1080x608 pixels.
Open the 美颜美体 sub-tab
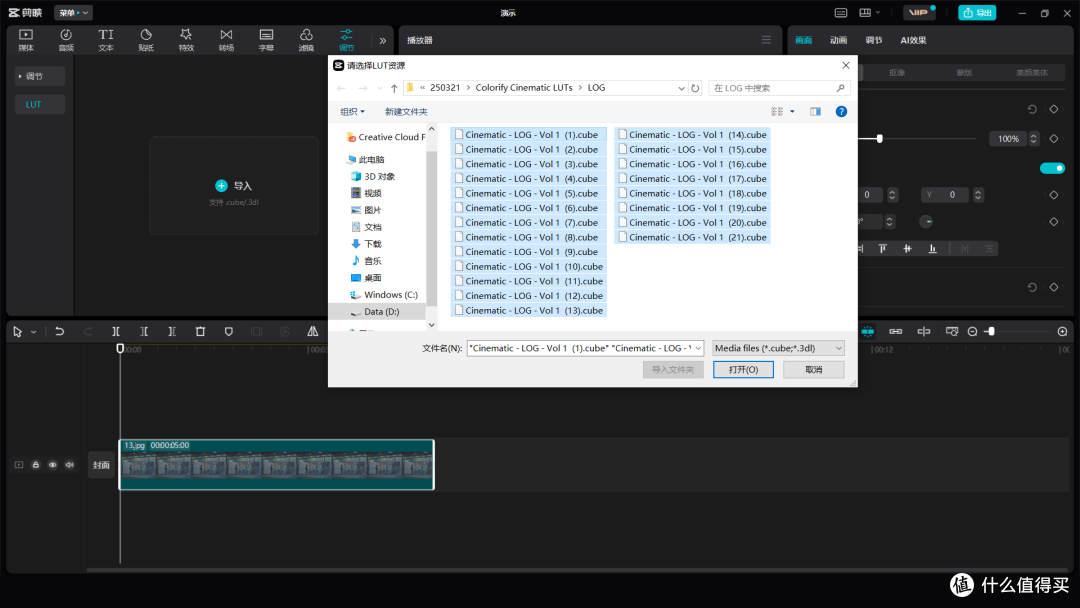point(1032,72)
